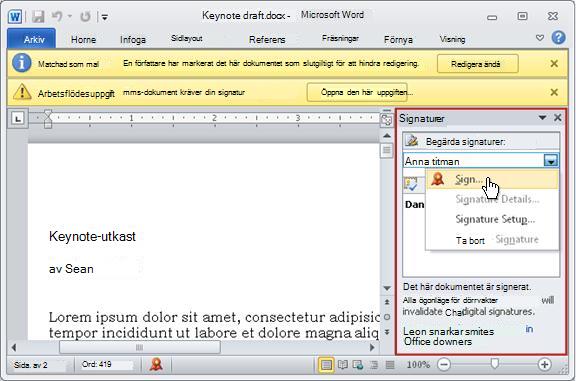576x381 pixels.
Task: Save the document using the floppy icon
Action: pos(37,17)
